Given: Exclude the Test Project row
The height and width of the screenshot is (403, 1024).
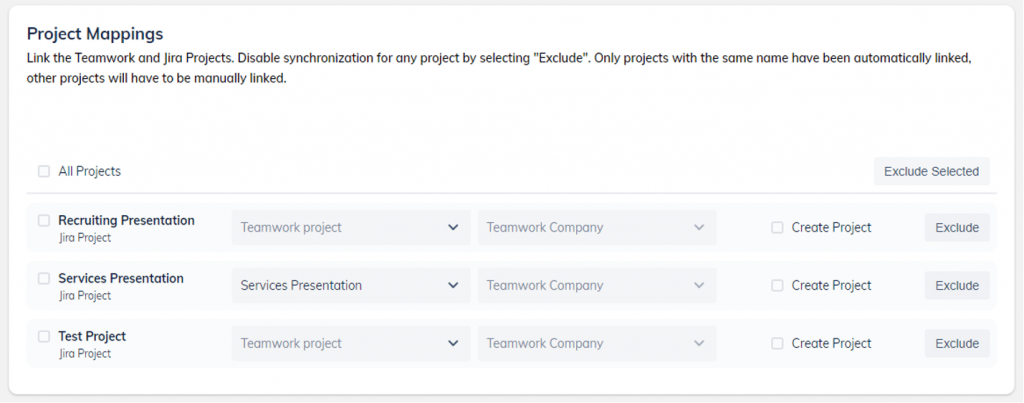Looking at the screenshot, I should (x=956, y=344).
